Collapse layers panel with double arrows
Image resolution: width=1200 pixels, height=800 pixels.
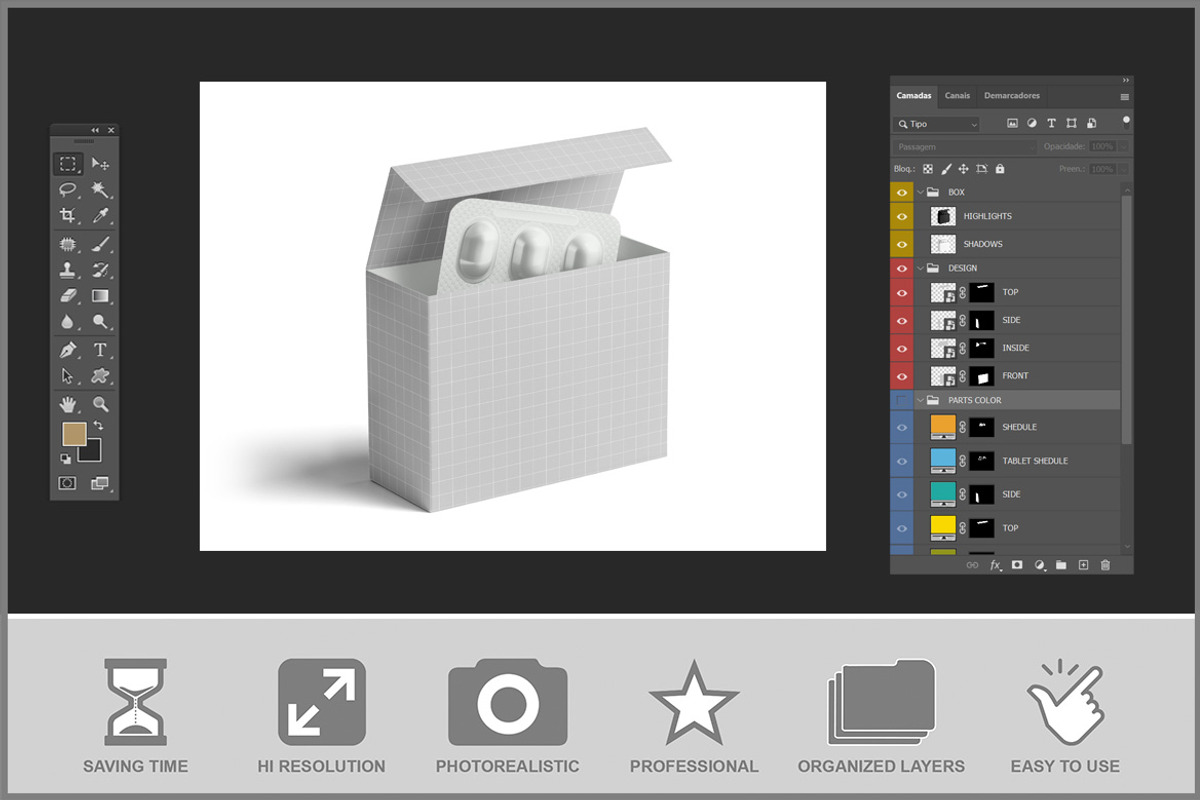coord(1126,80)
